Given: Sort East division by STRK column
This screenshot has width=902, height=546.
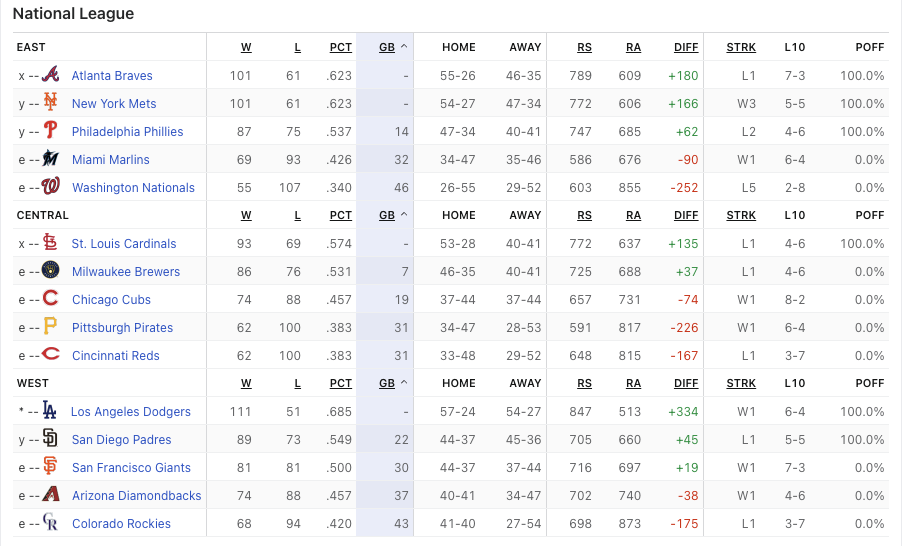Looking at the screenshot, I should 741,47.
